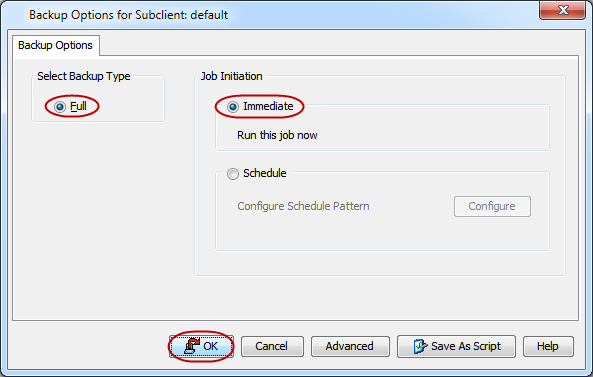
Task: Click the red arrow icon on OK
Action: click(192, 346)
